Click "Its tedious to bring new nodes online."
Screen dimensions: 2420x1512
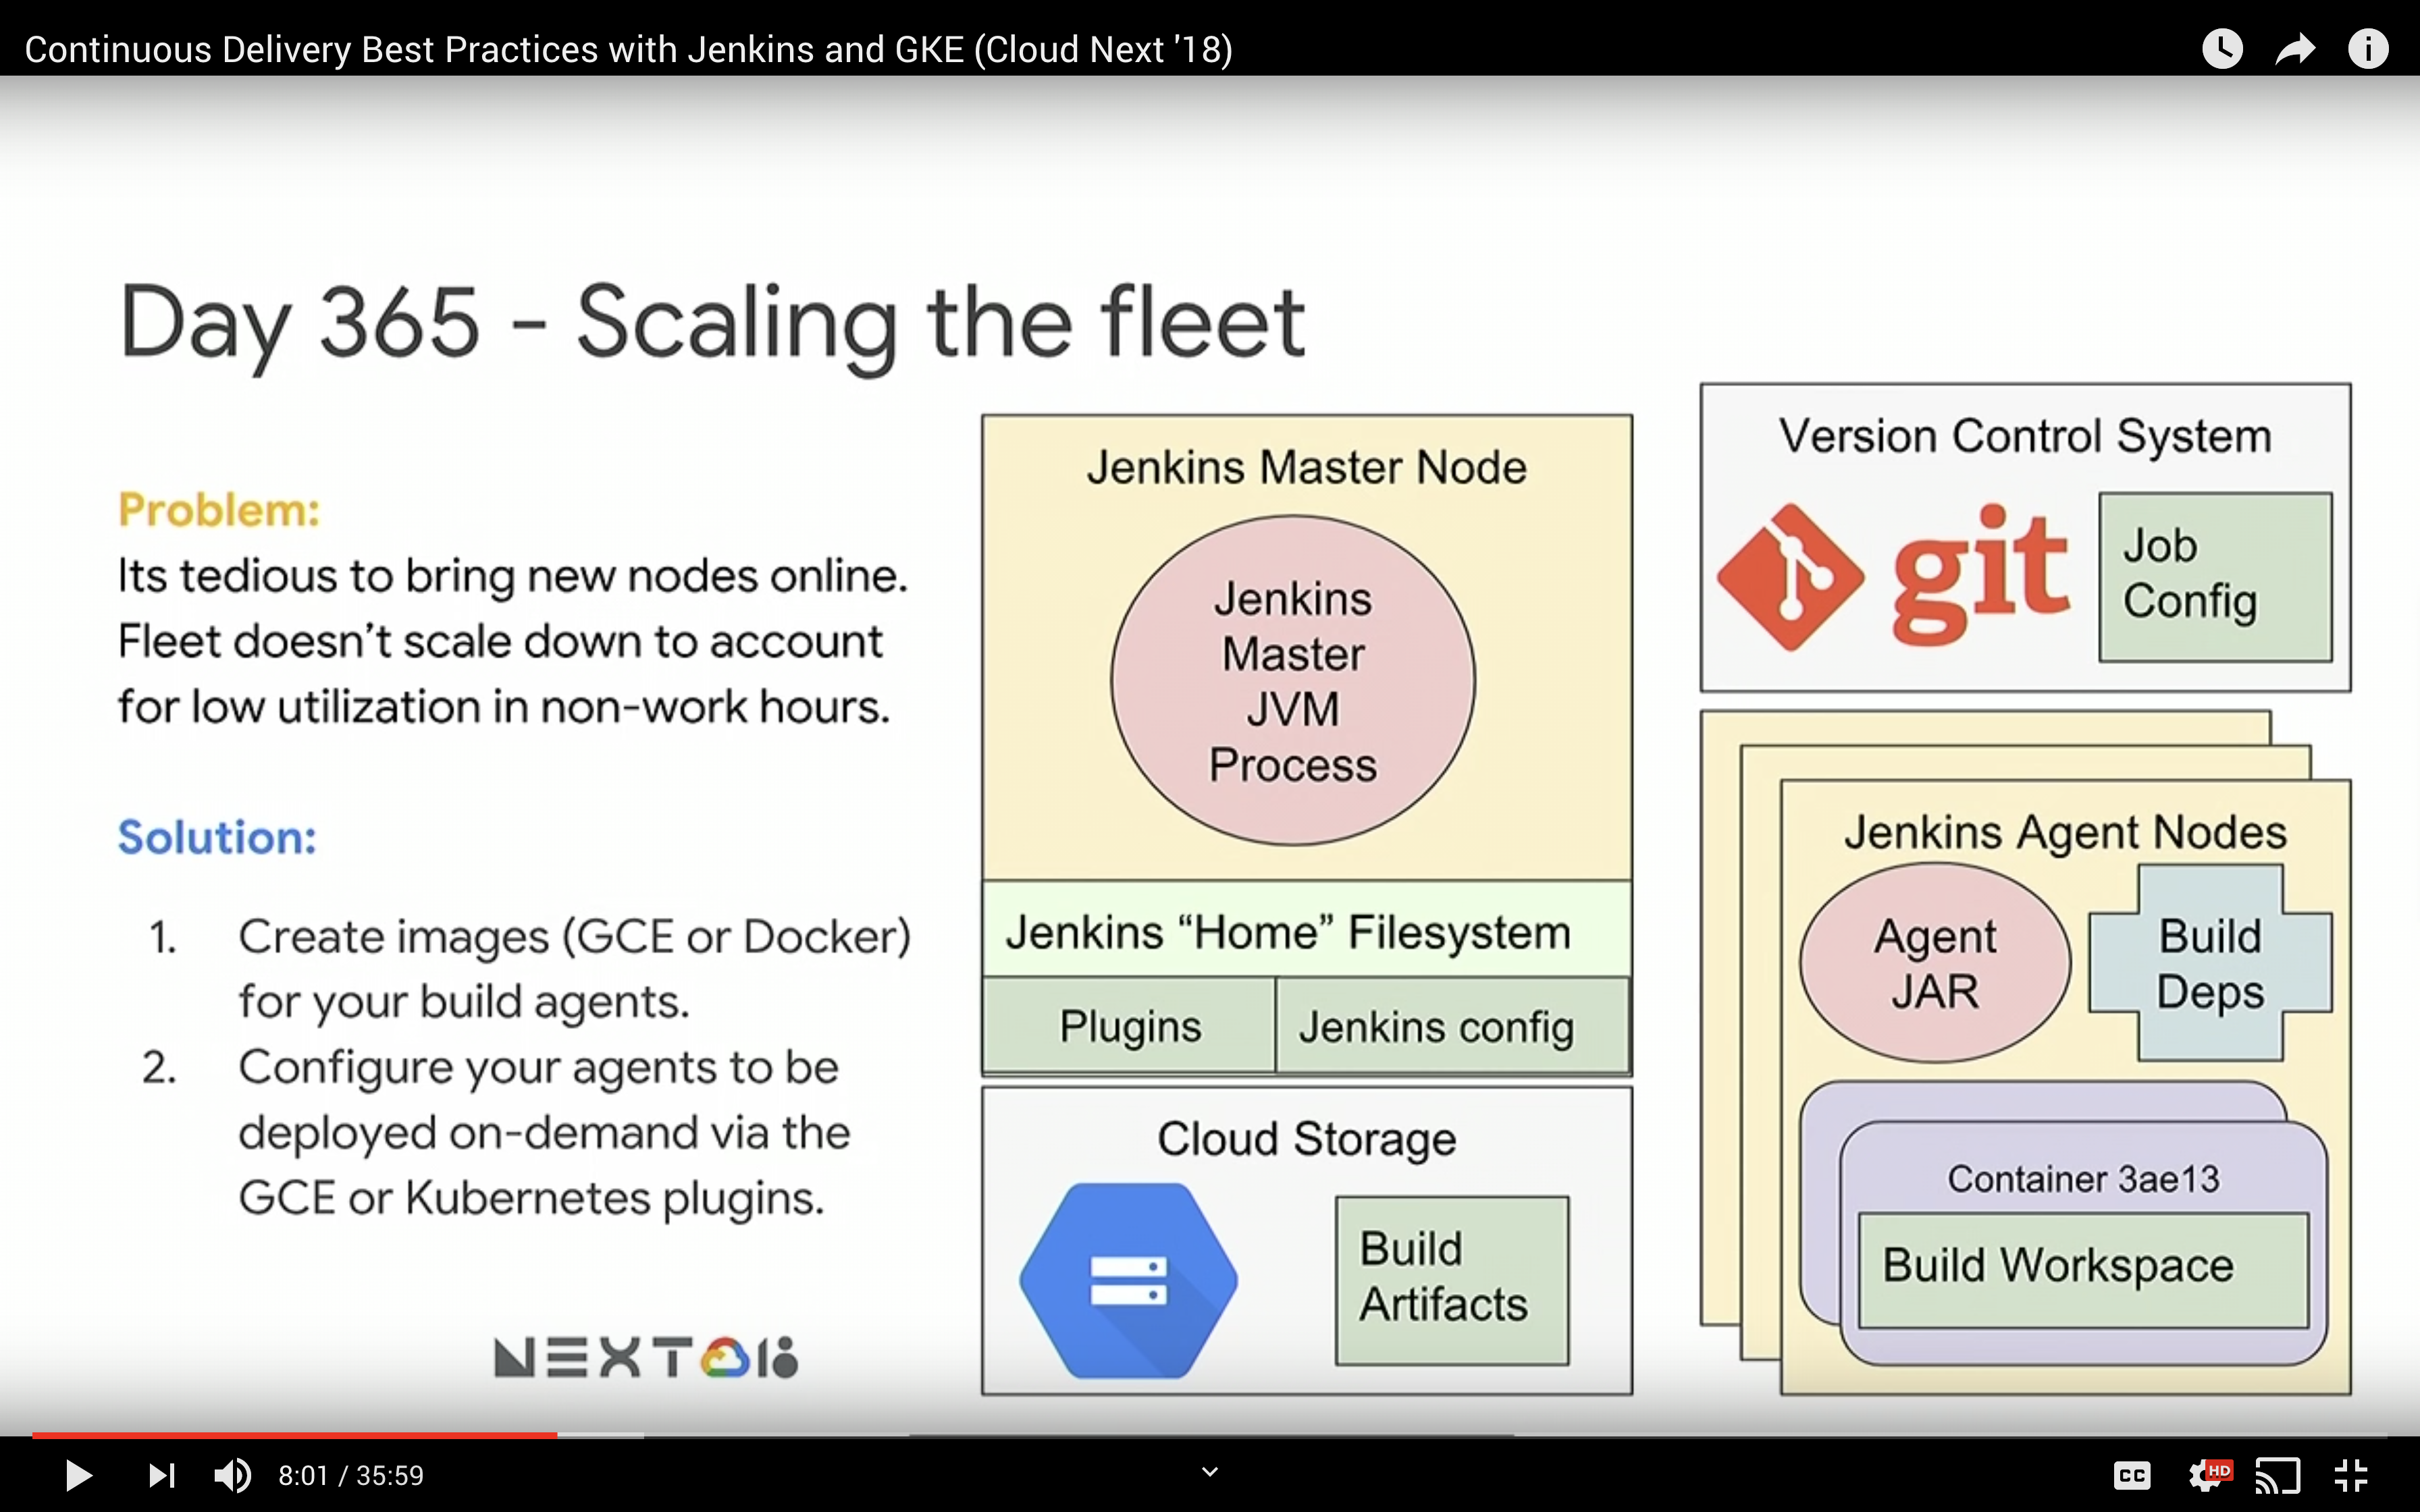tap(512, 576)
